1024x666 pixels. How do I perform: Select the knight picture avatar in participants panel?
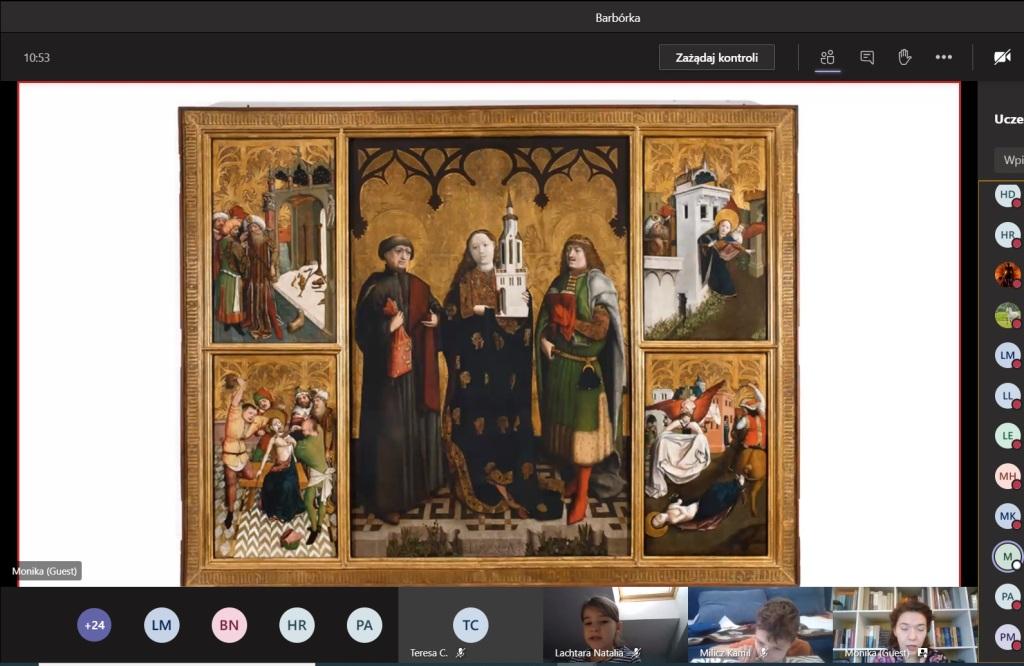click(x=1008, y=275)
